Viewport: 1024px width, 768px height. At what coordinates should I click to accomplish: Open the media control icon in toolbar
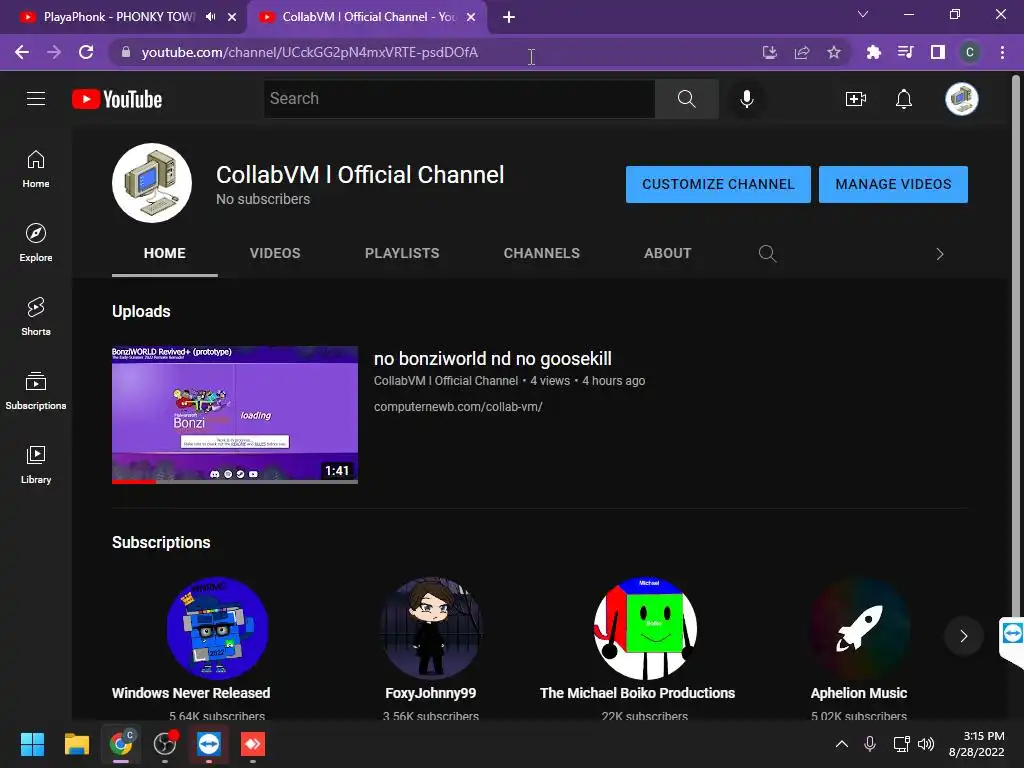click(x=905, y=52)
